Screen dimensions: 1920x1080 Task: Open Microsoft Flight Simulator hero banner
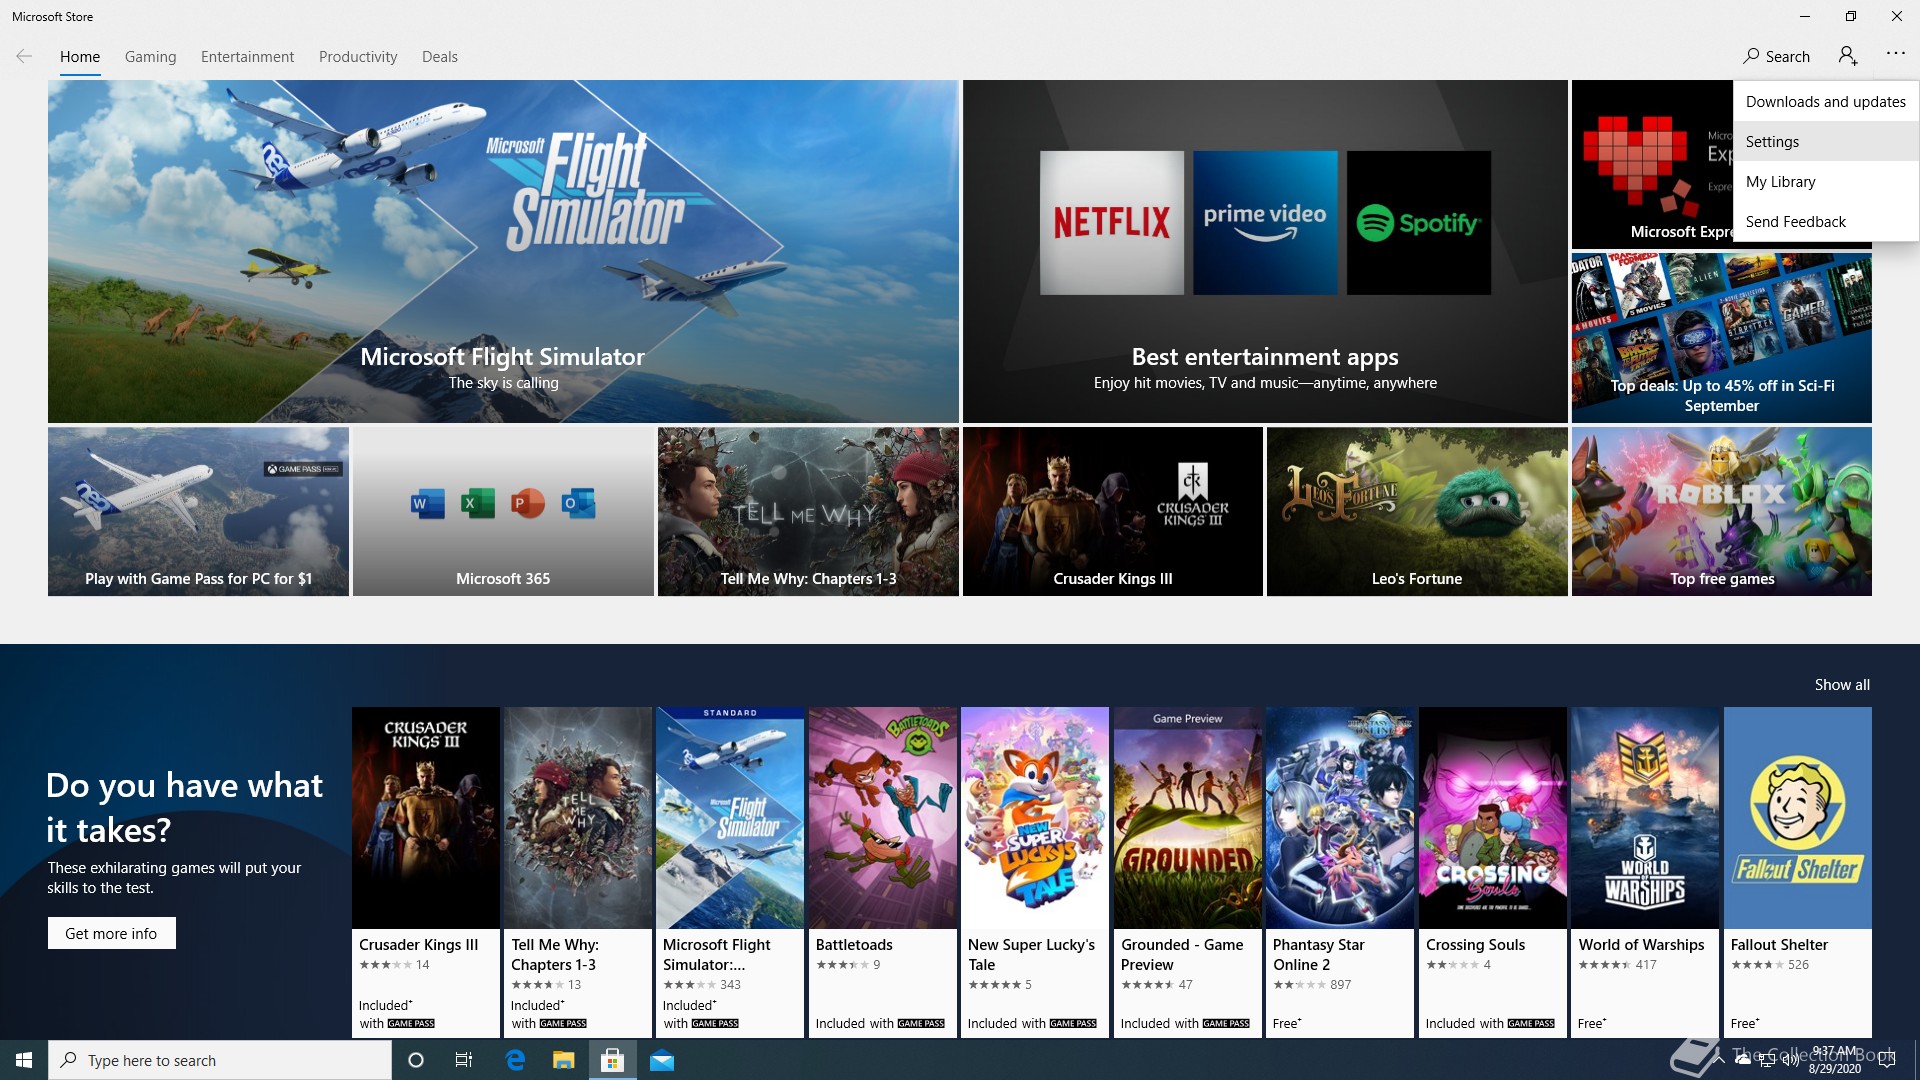tap(503, 251)
